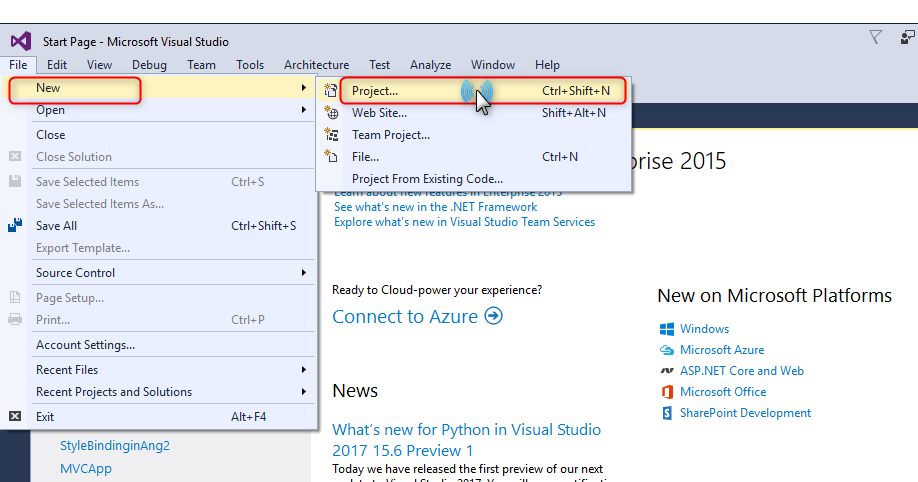Click the Team Project icon
Image resolution: width=918 pixels, height=482 pixels.
click(332, 135)
